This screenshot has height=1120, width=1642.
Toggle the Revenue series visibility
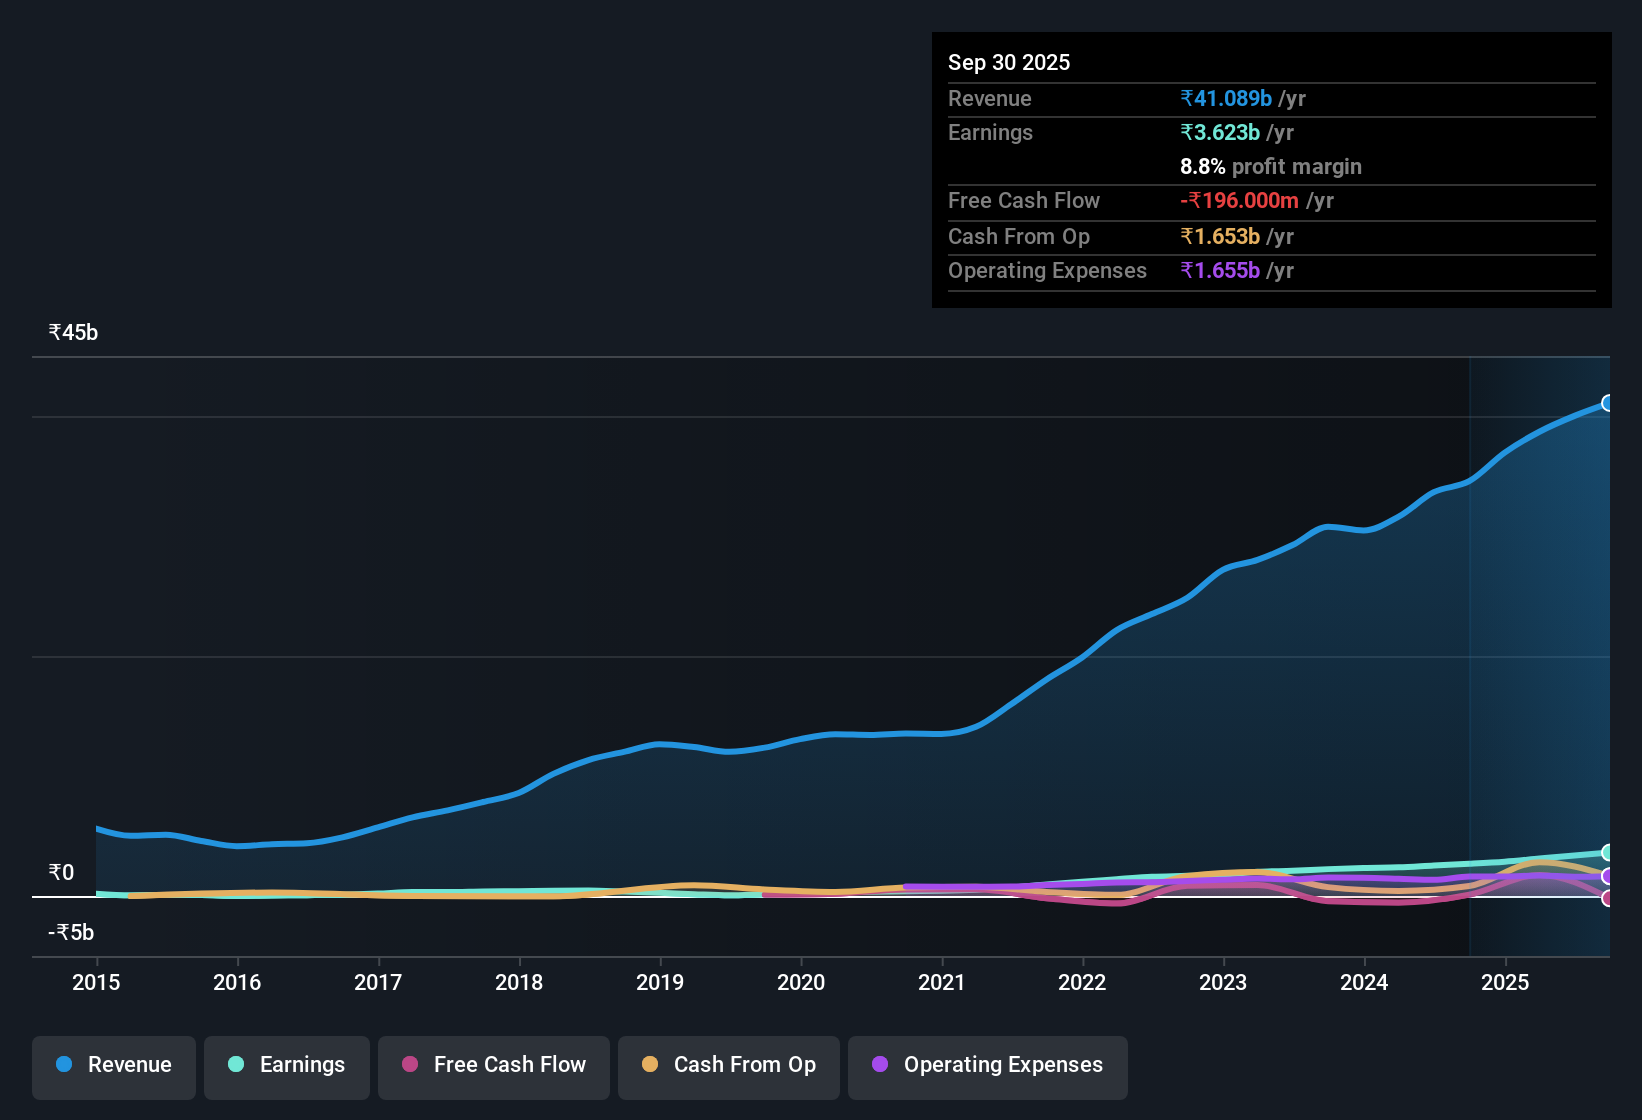113,1065
